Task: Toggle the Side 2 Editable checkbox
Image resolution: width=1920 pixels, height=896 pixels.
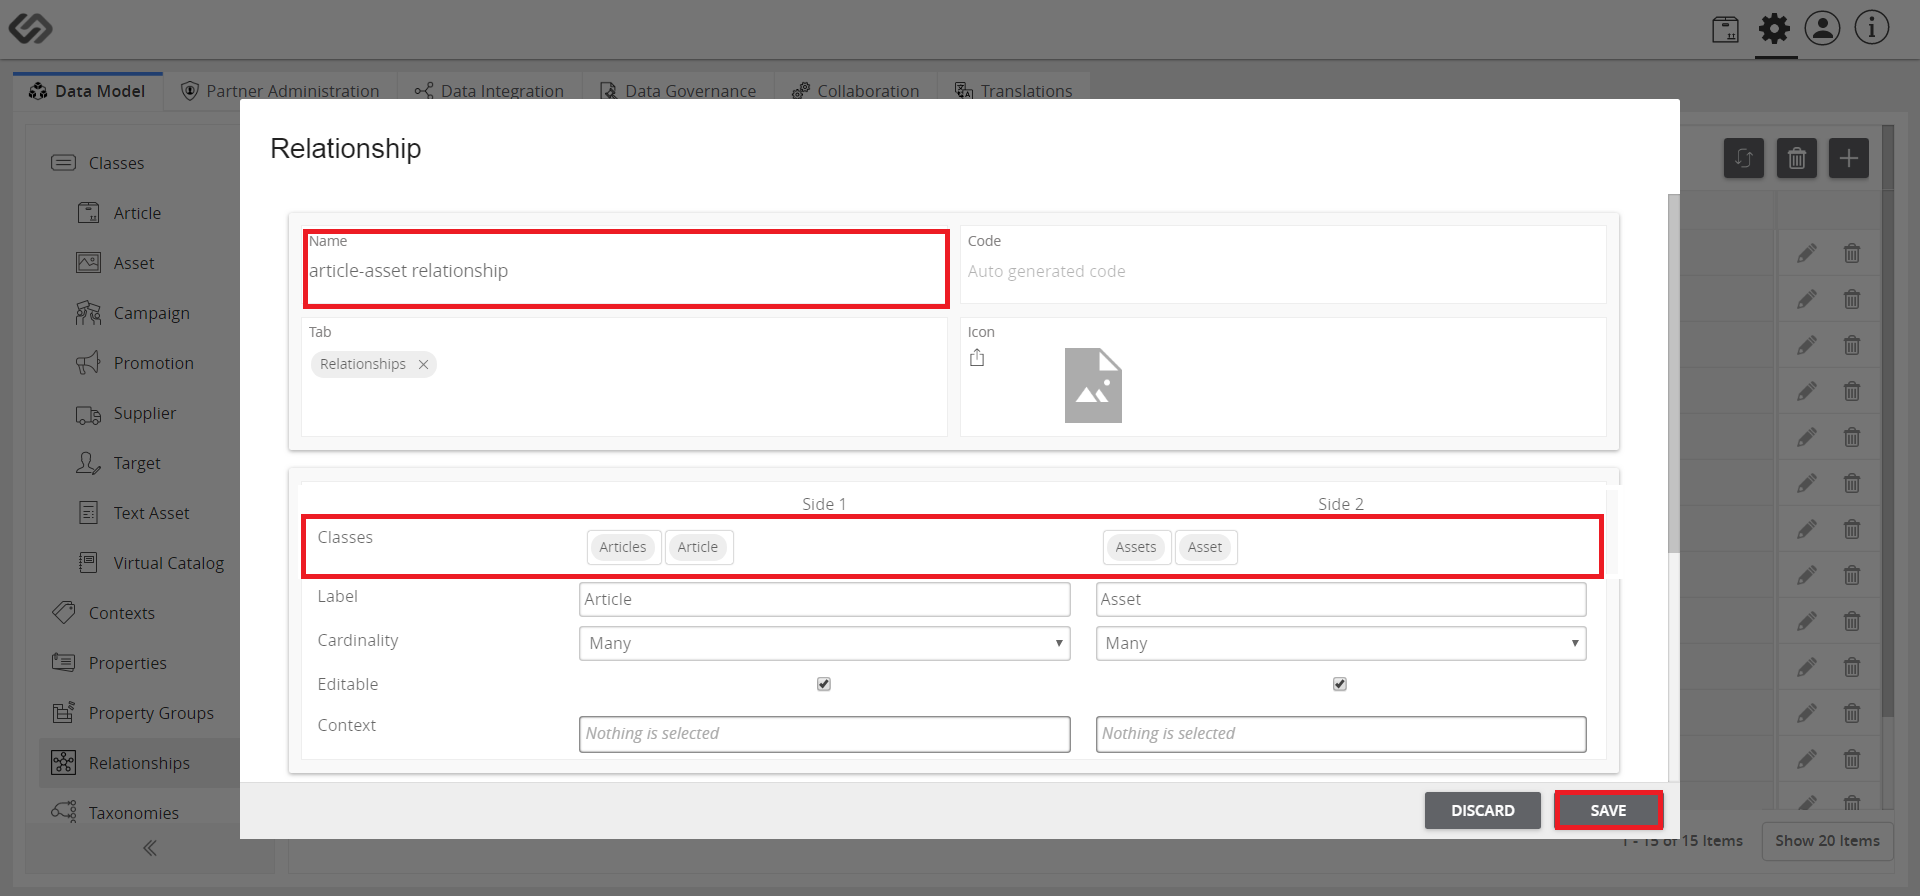Action: click(1340, 684)
